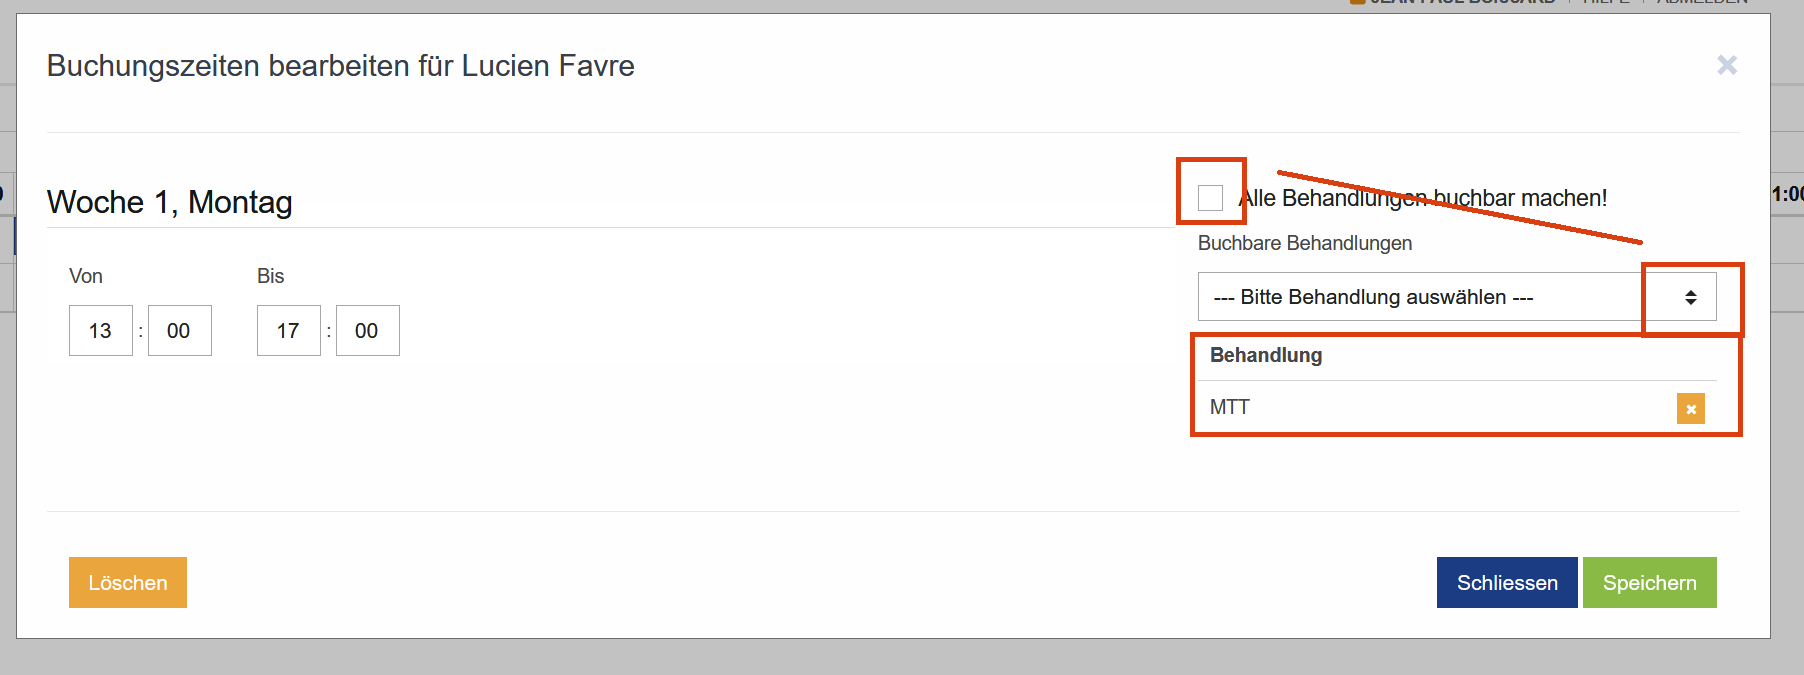Enable 'Alle Behandlungen buchbar machen' checkbox

pyautogui.click(x=1210, y=198)
